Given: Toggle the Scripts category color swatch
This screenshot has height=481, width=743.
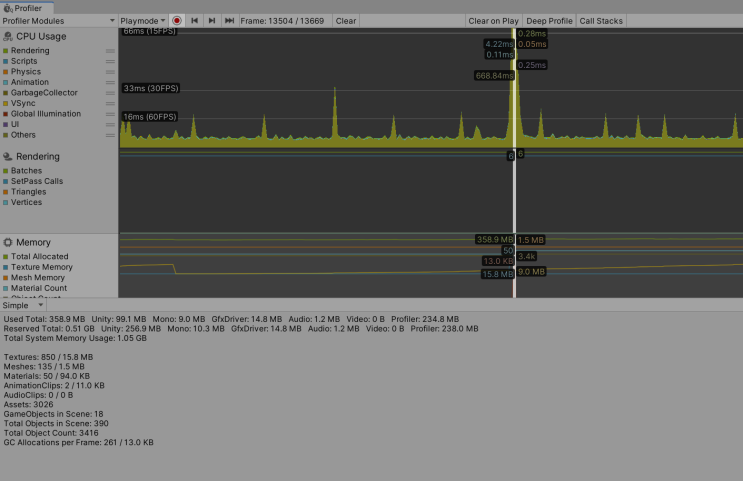Looking at the screenshot, I should [6, 61].
